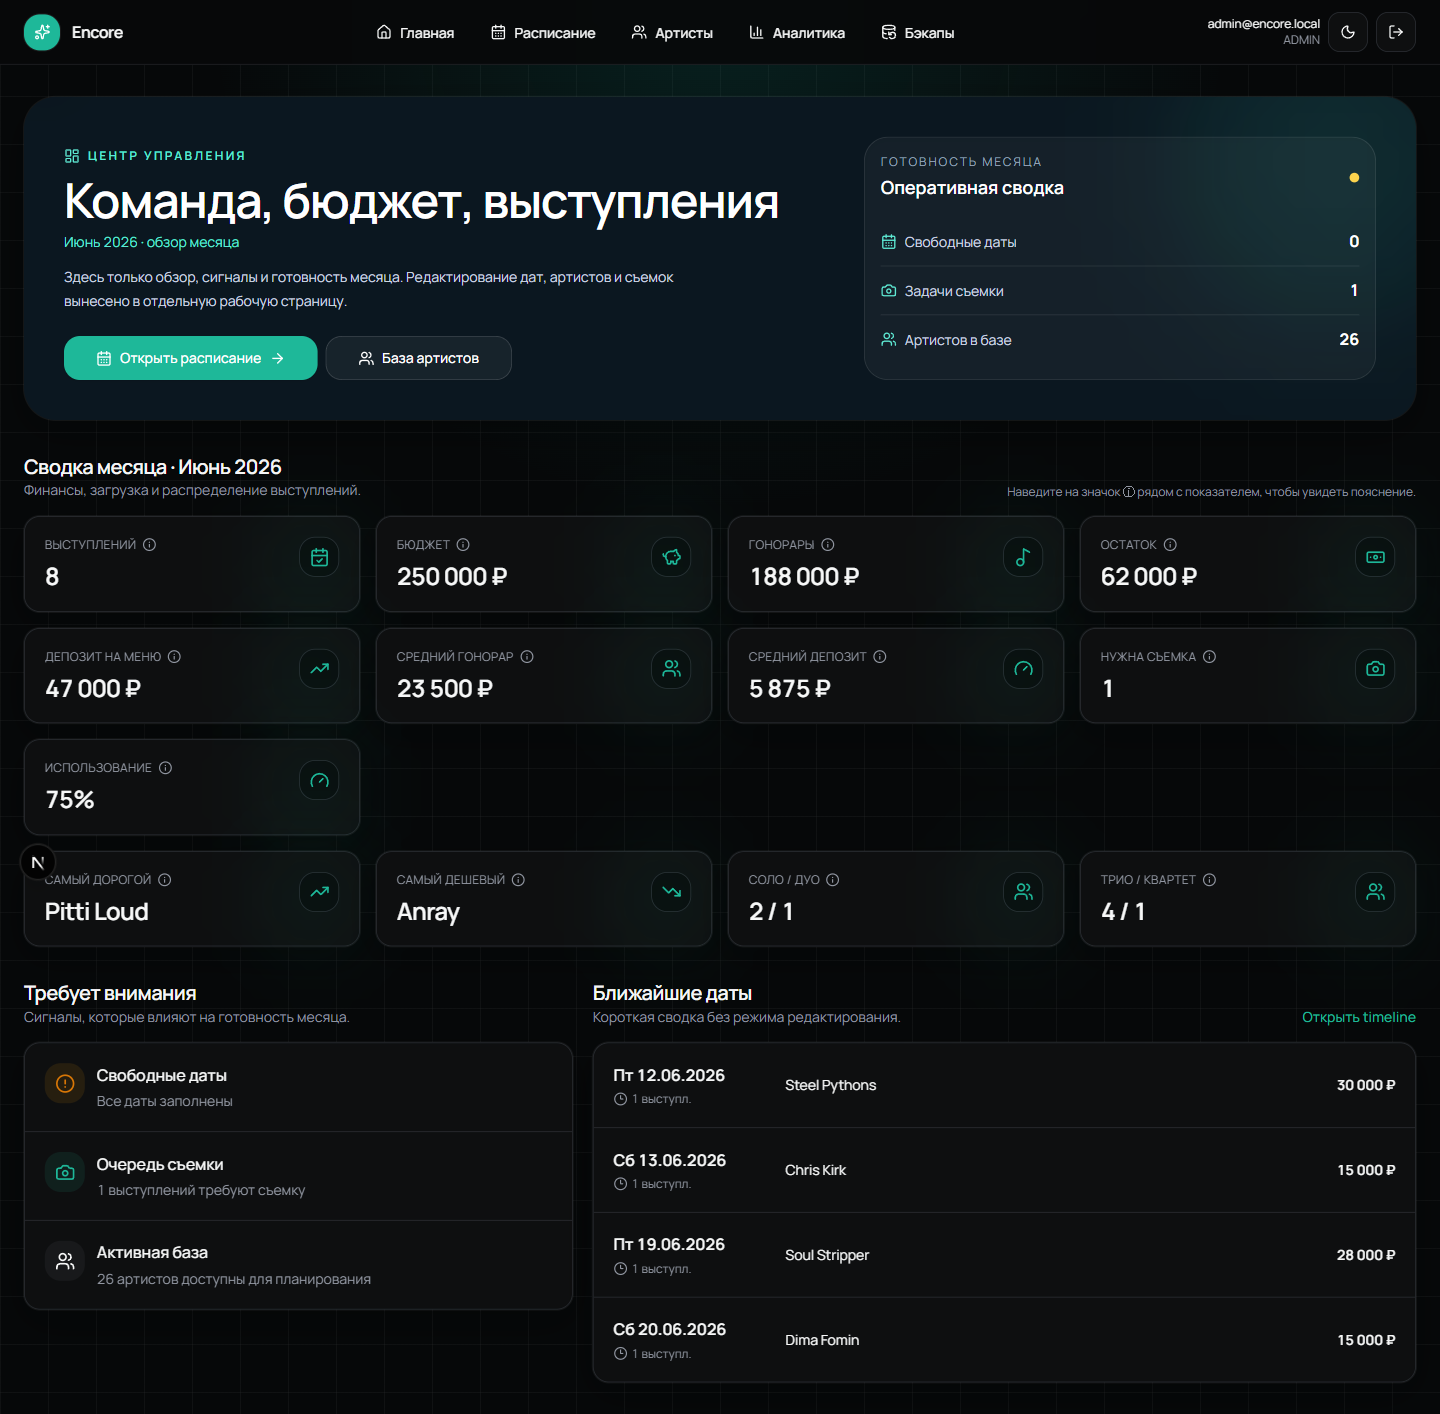Image resolution: width=1440 pixels, height=1414 pixels.
Task: Click info icon beside Депозит на меню
Action: (x=174, y=657)
